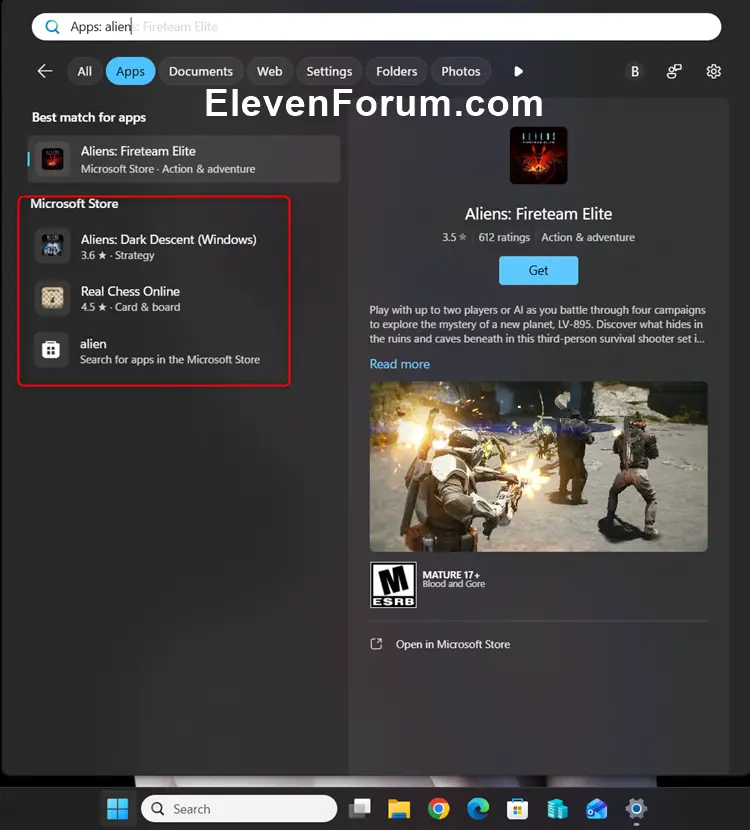Click the Aliens: Fireteam Elite cover art
750x830 pixels.
[x=538, y=155]
